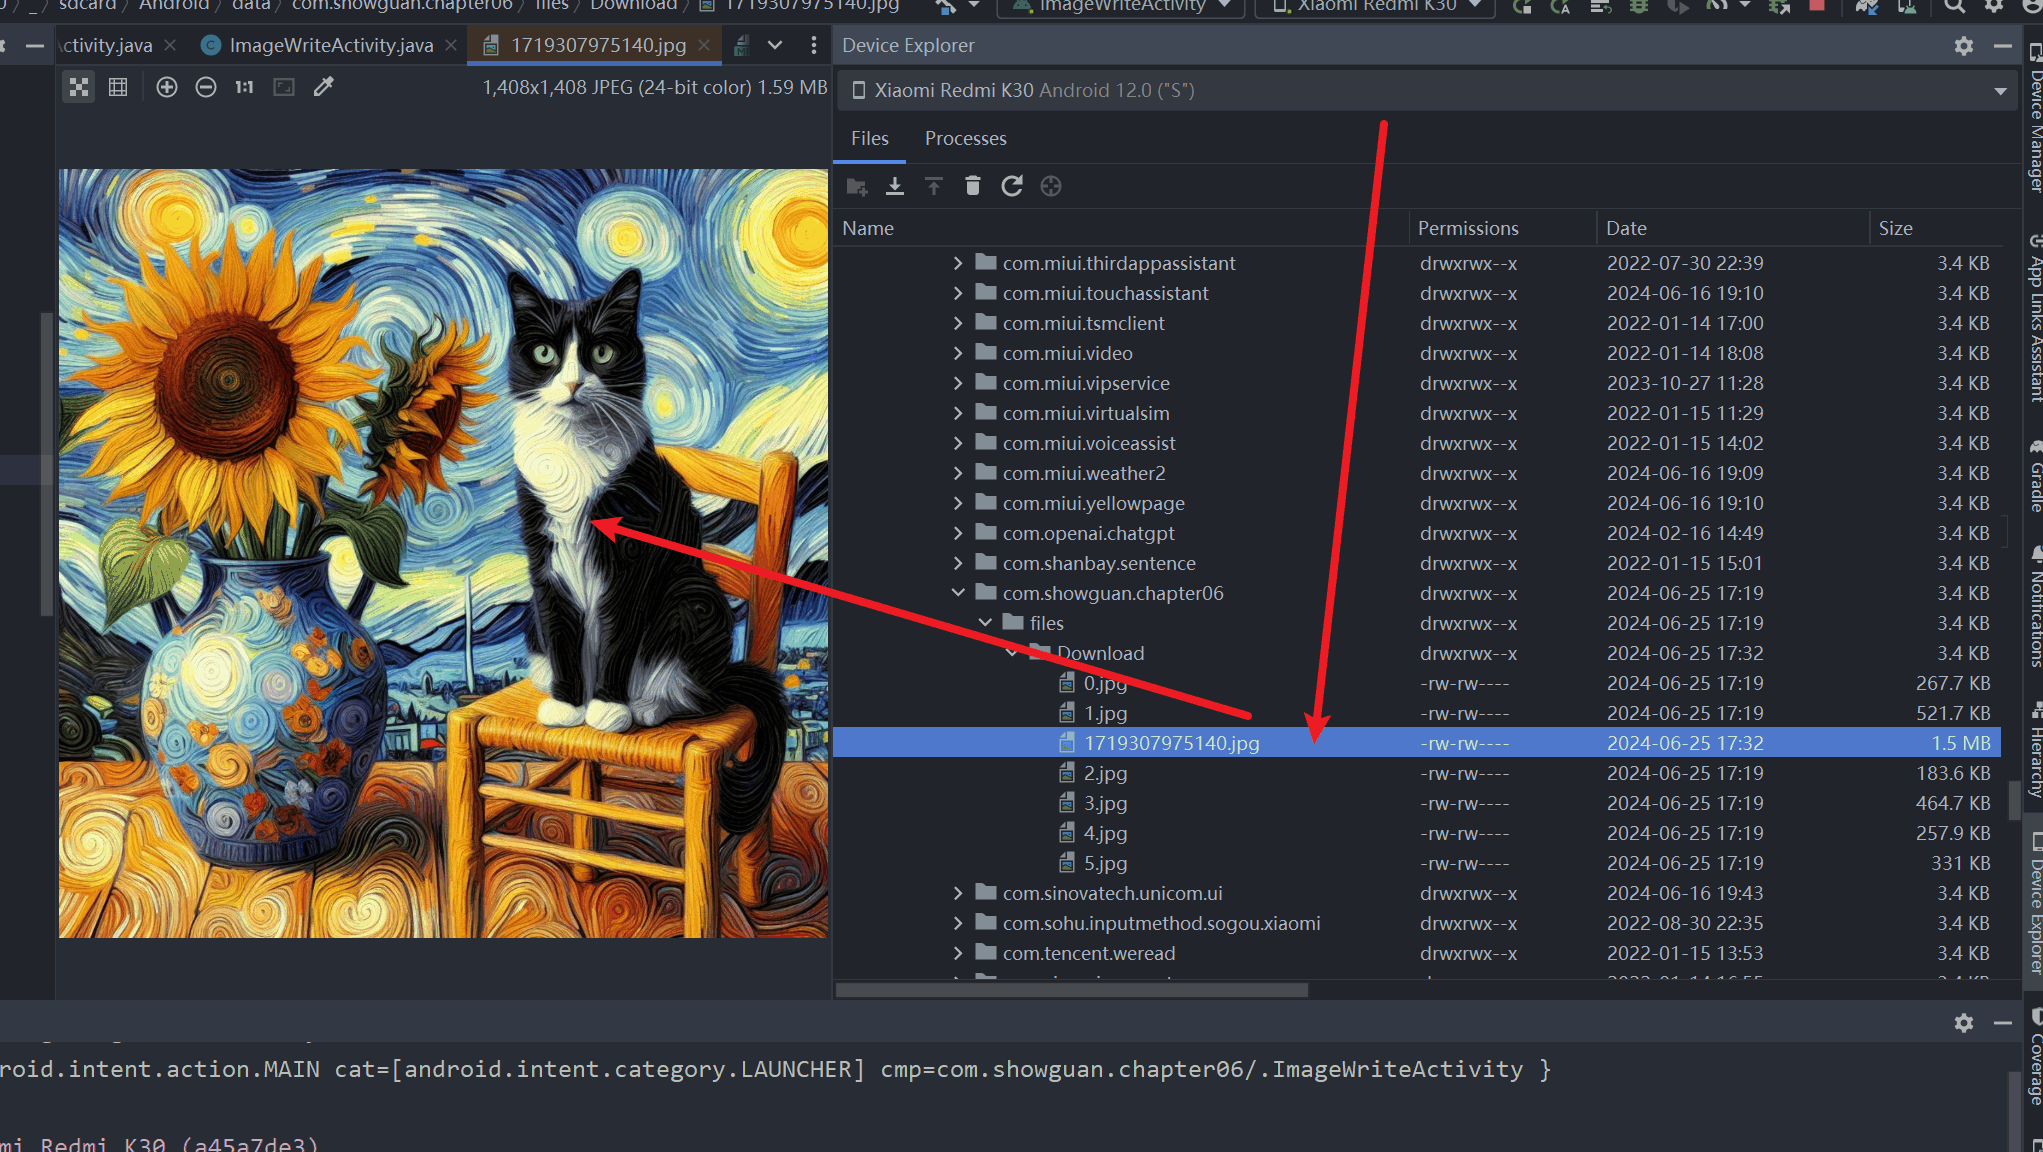
Task: Click the zoom out icon
Action: [x=206, y=87]
